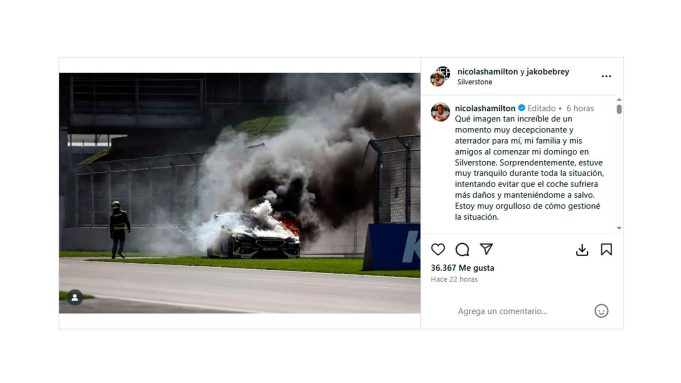Open the header profile avatar pair

tap(440, 76)
